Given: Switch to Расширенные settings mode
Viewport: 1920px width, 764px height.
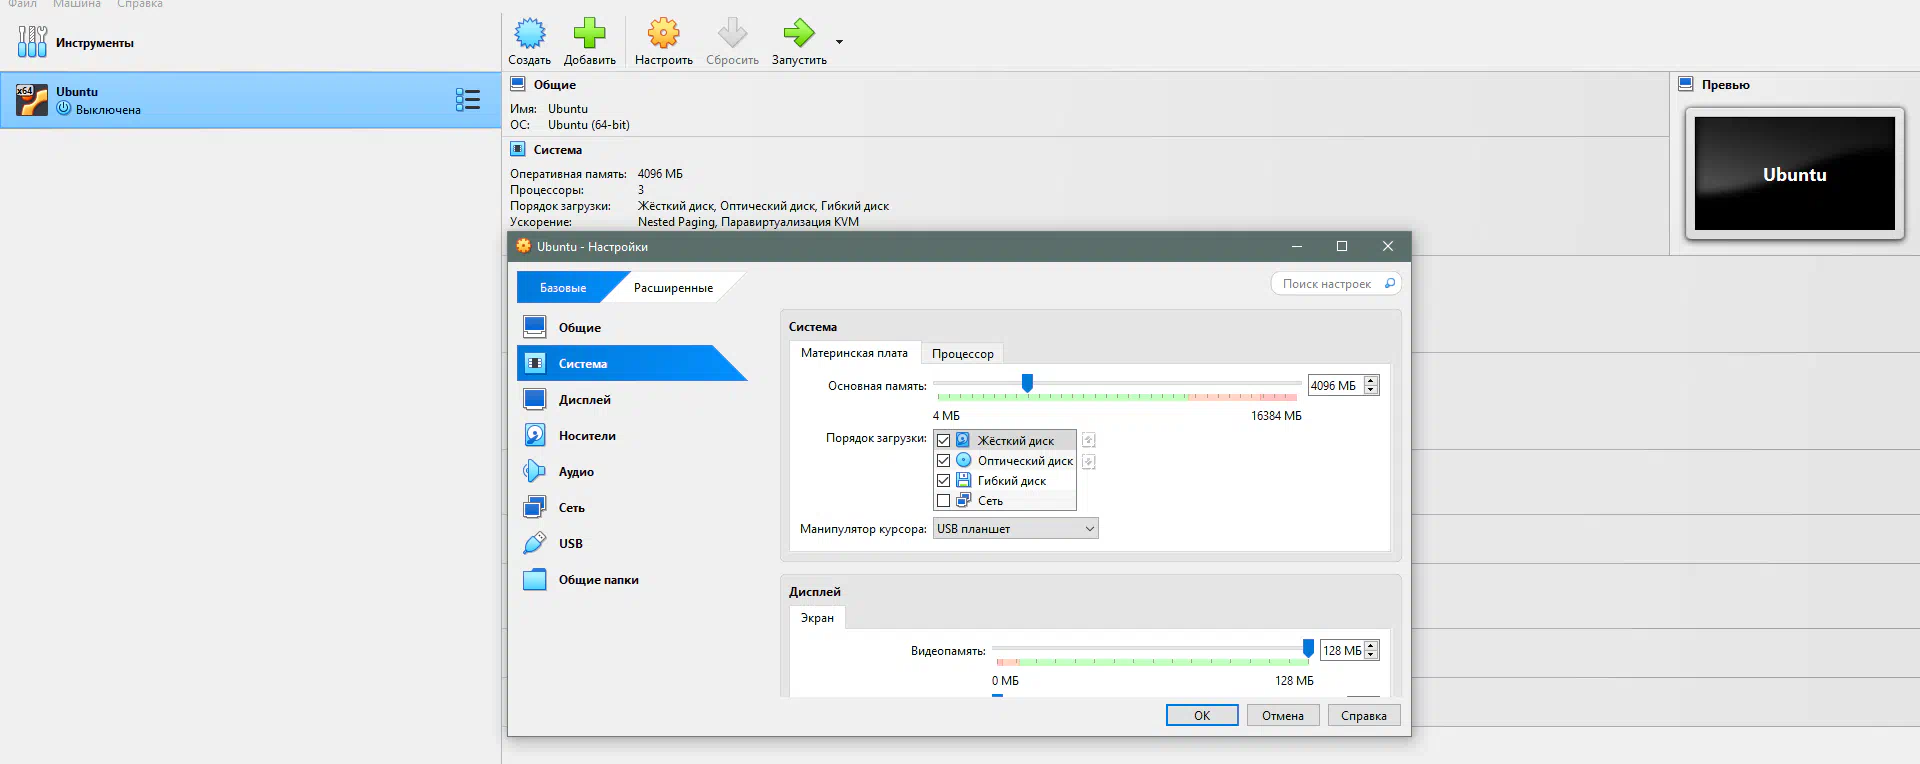Looking at the screenshot, I should (x=673, y=287).
